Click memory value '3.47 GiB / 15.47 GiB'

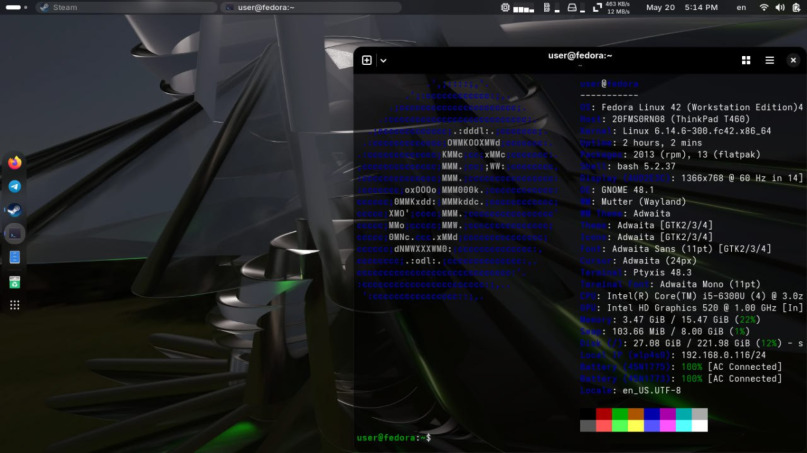[x=675, y=320]
